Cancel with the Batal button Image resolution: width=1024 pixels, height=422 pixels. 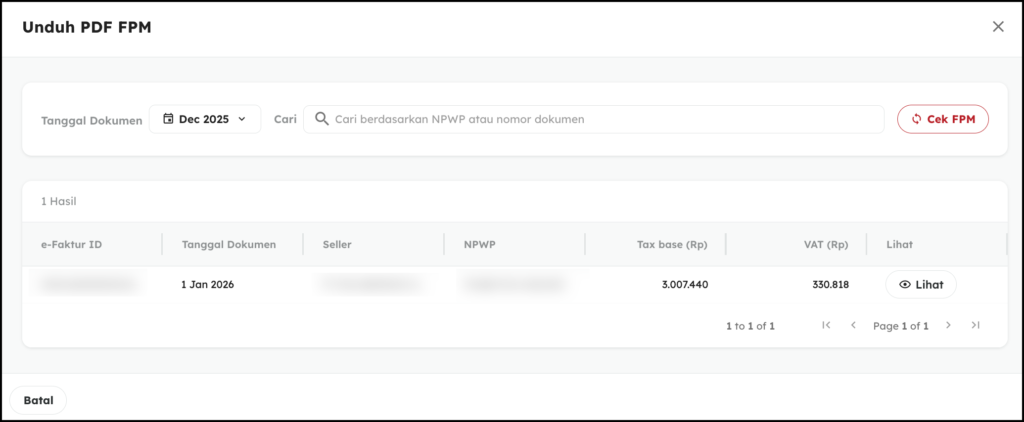[x=38, y=400]
